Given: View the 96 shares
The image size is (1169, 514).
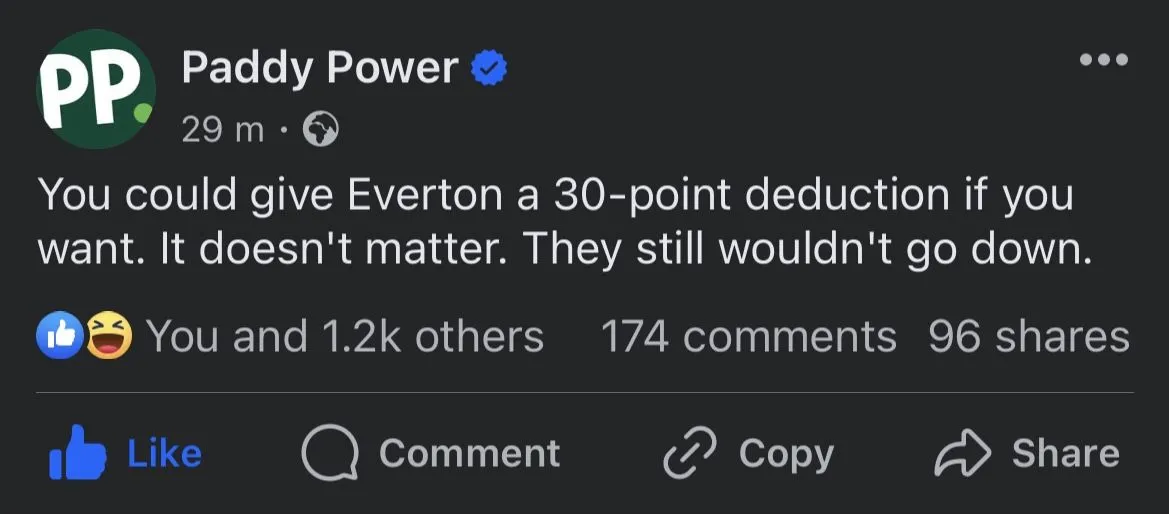Looking at the screenshot, I should (1029, 337).
